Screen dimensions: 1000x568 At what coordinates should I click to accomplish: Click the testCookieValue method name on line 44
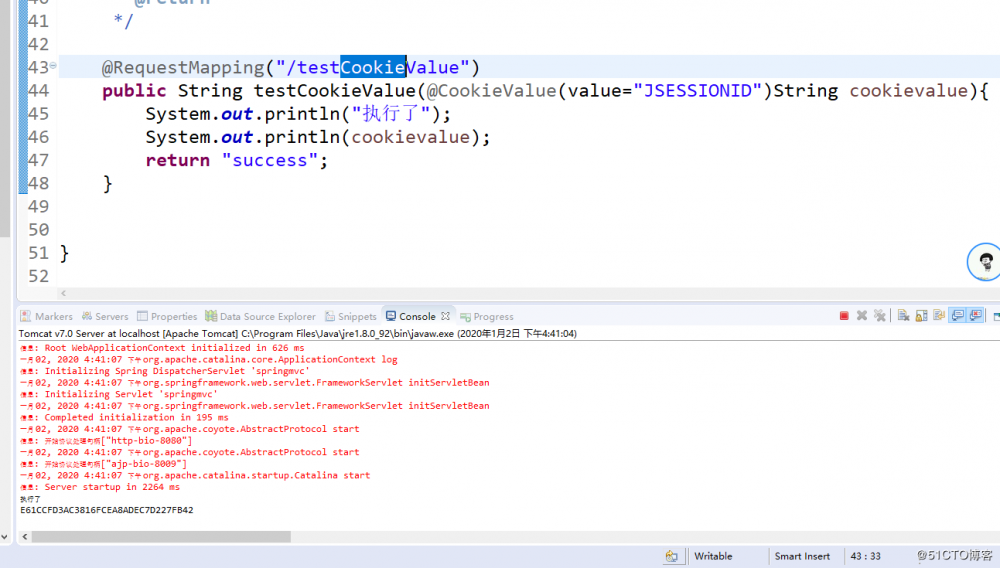click(x=335, y=91)
